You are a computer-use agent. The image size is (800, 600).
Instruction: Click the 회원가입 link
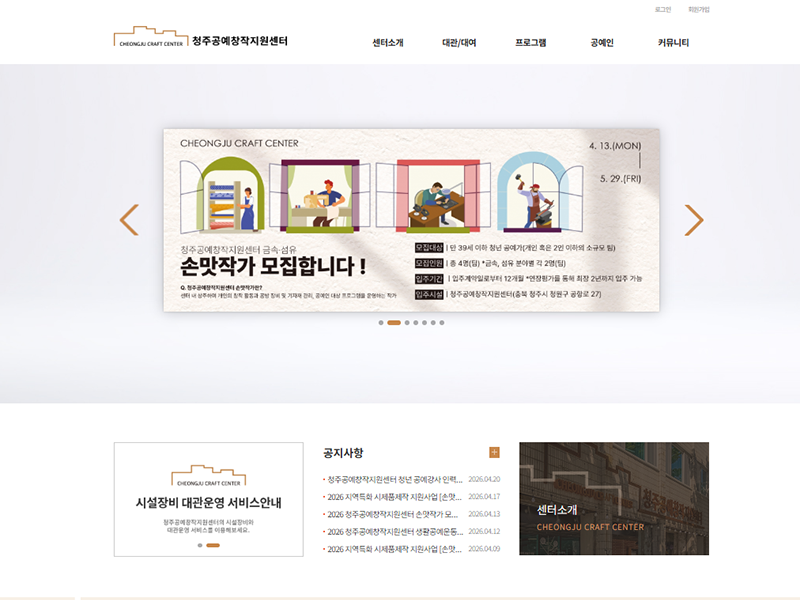click(698, 10)
